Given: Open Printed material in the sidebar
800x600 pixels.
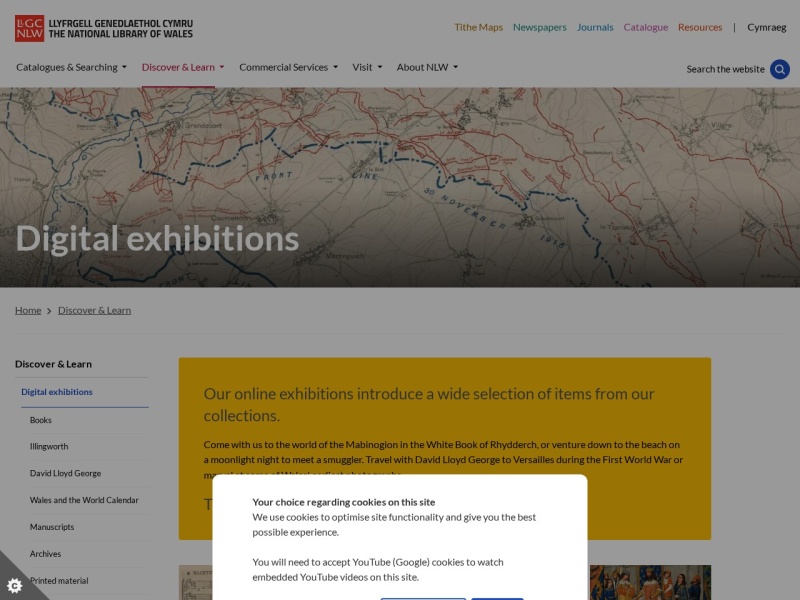Looking at the screenshot, I should (x=59, y=581).
